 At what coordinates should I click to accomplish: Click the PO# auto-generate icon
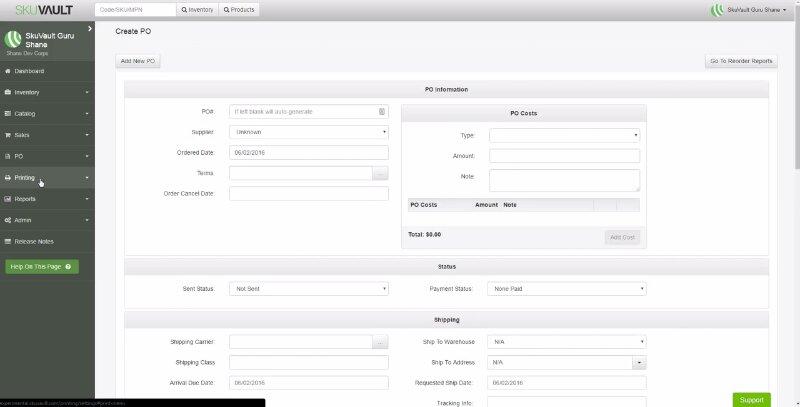[382, 111]
